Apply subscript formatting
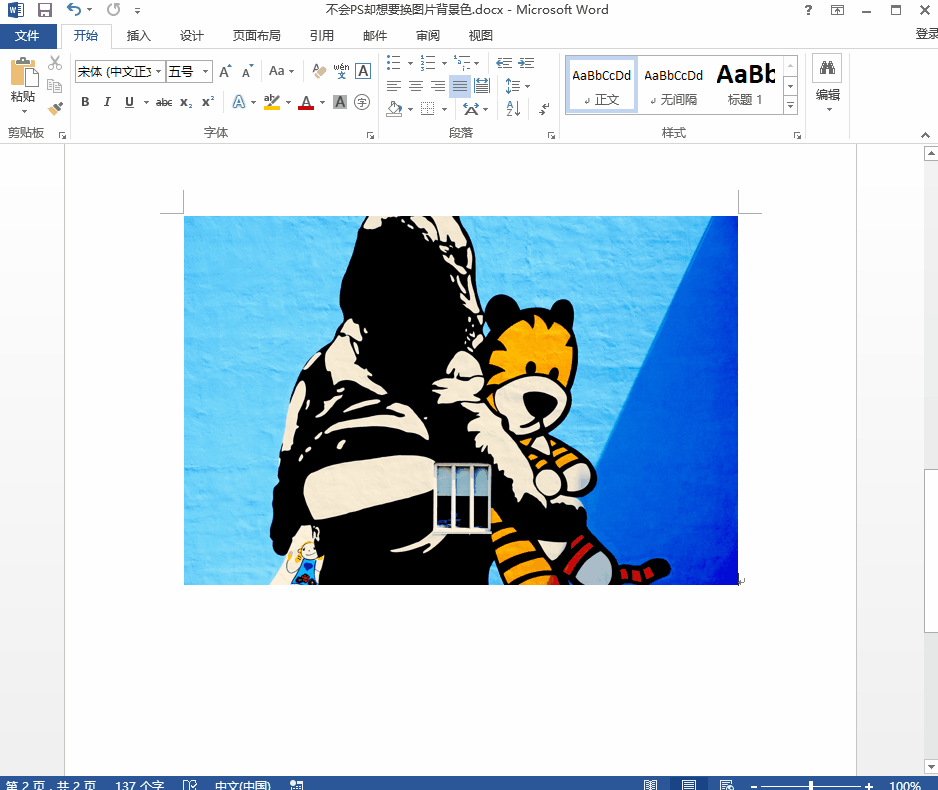The width and height of the screenshot is (938, 790). [186, 102]
